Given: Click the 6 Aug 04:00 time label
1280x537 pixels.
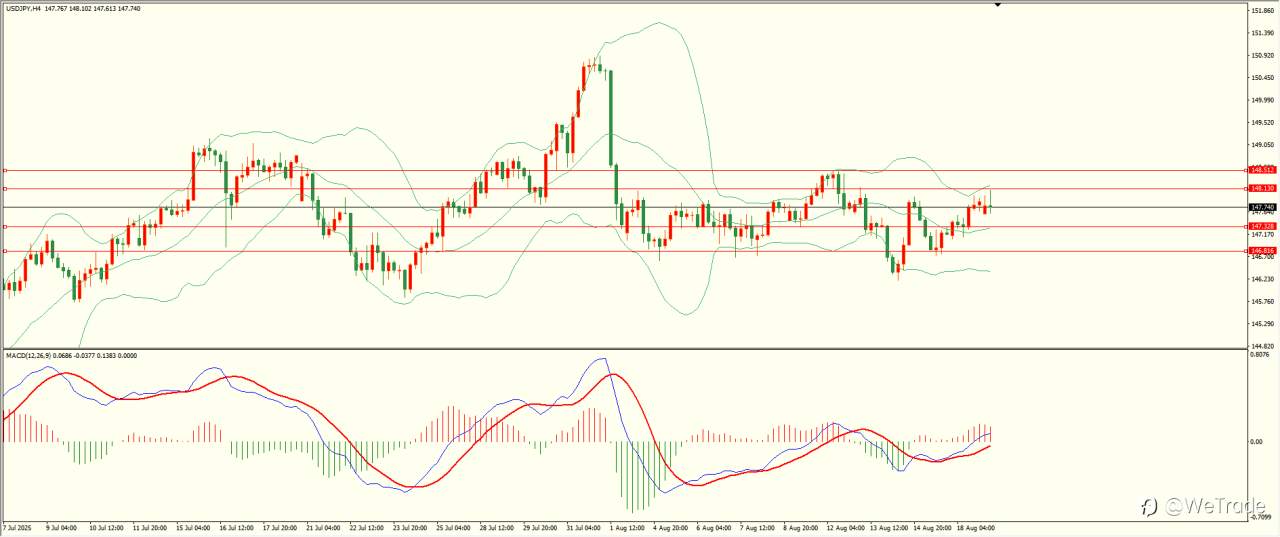Looking at the screenshot, I should (713, 527).
